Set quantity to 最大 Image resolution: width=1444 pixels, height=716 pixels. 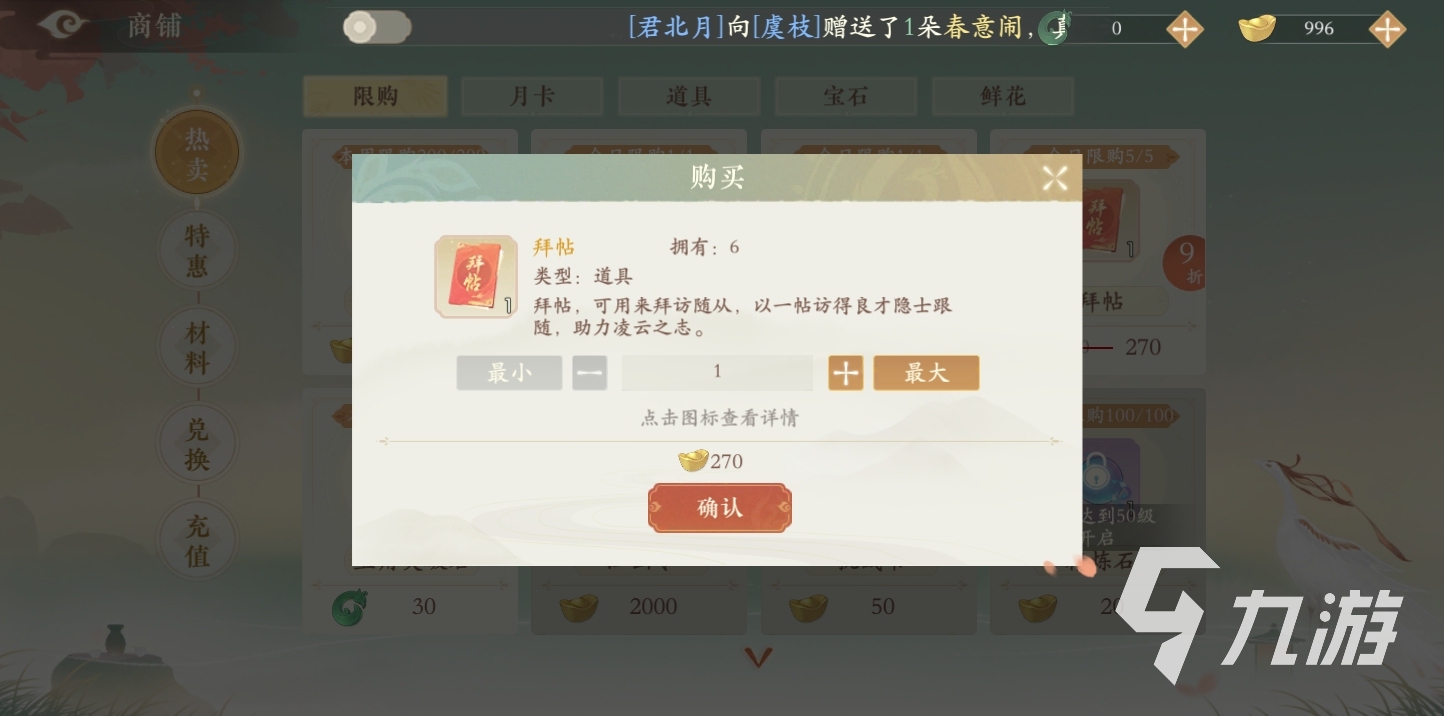click(926, 373)
